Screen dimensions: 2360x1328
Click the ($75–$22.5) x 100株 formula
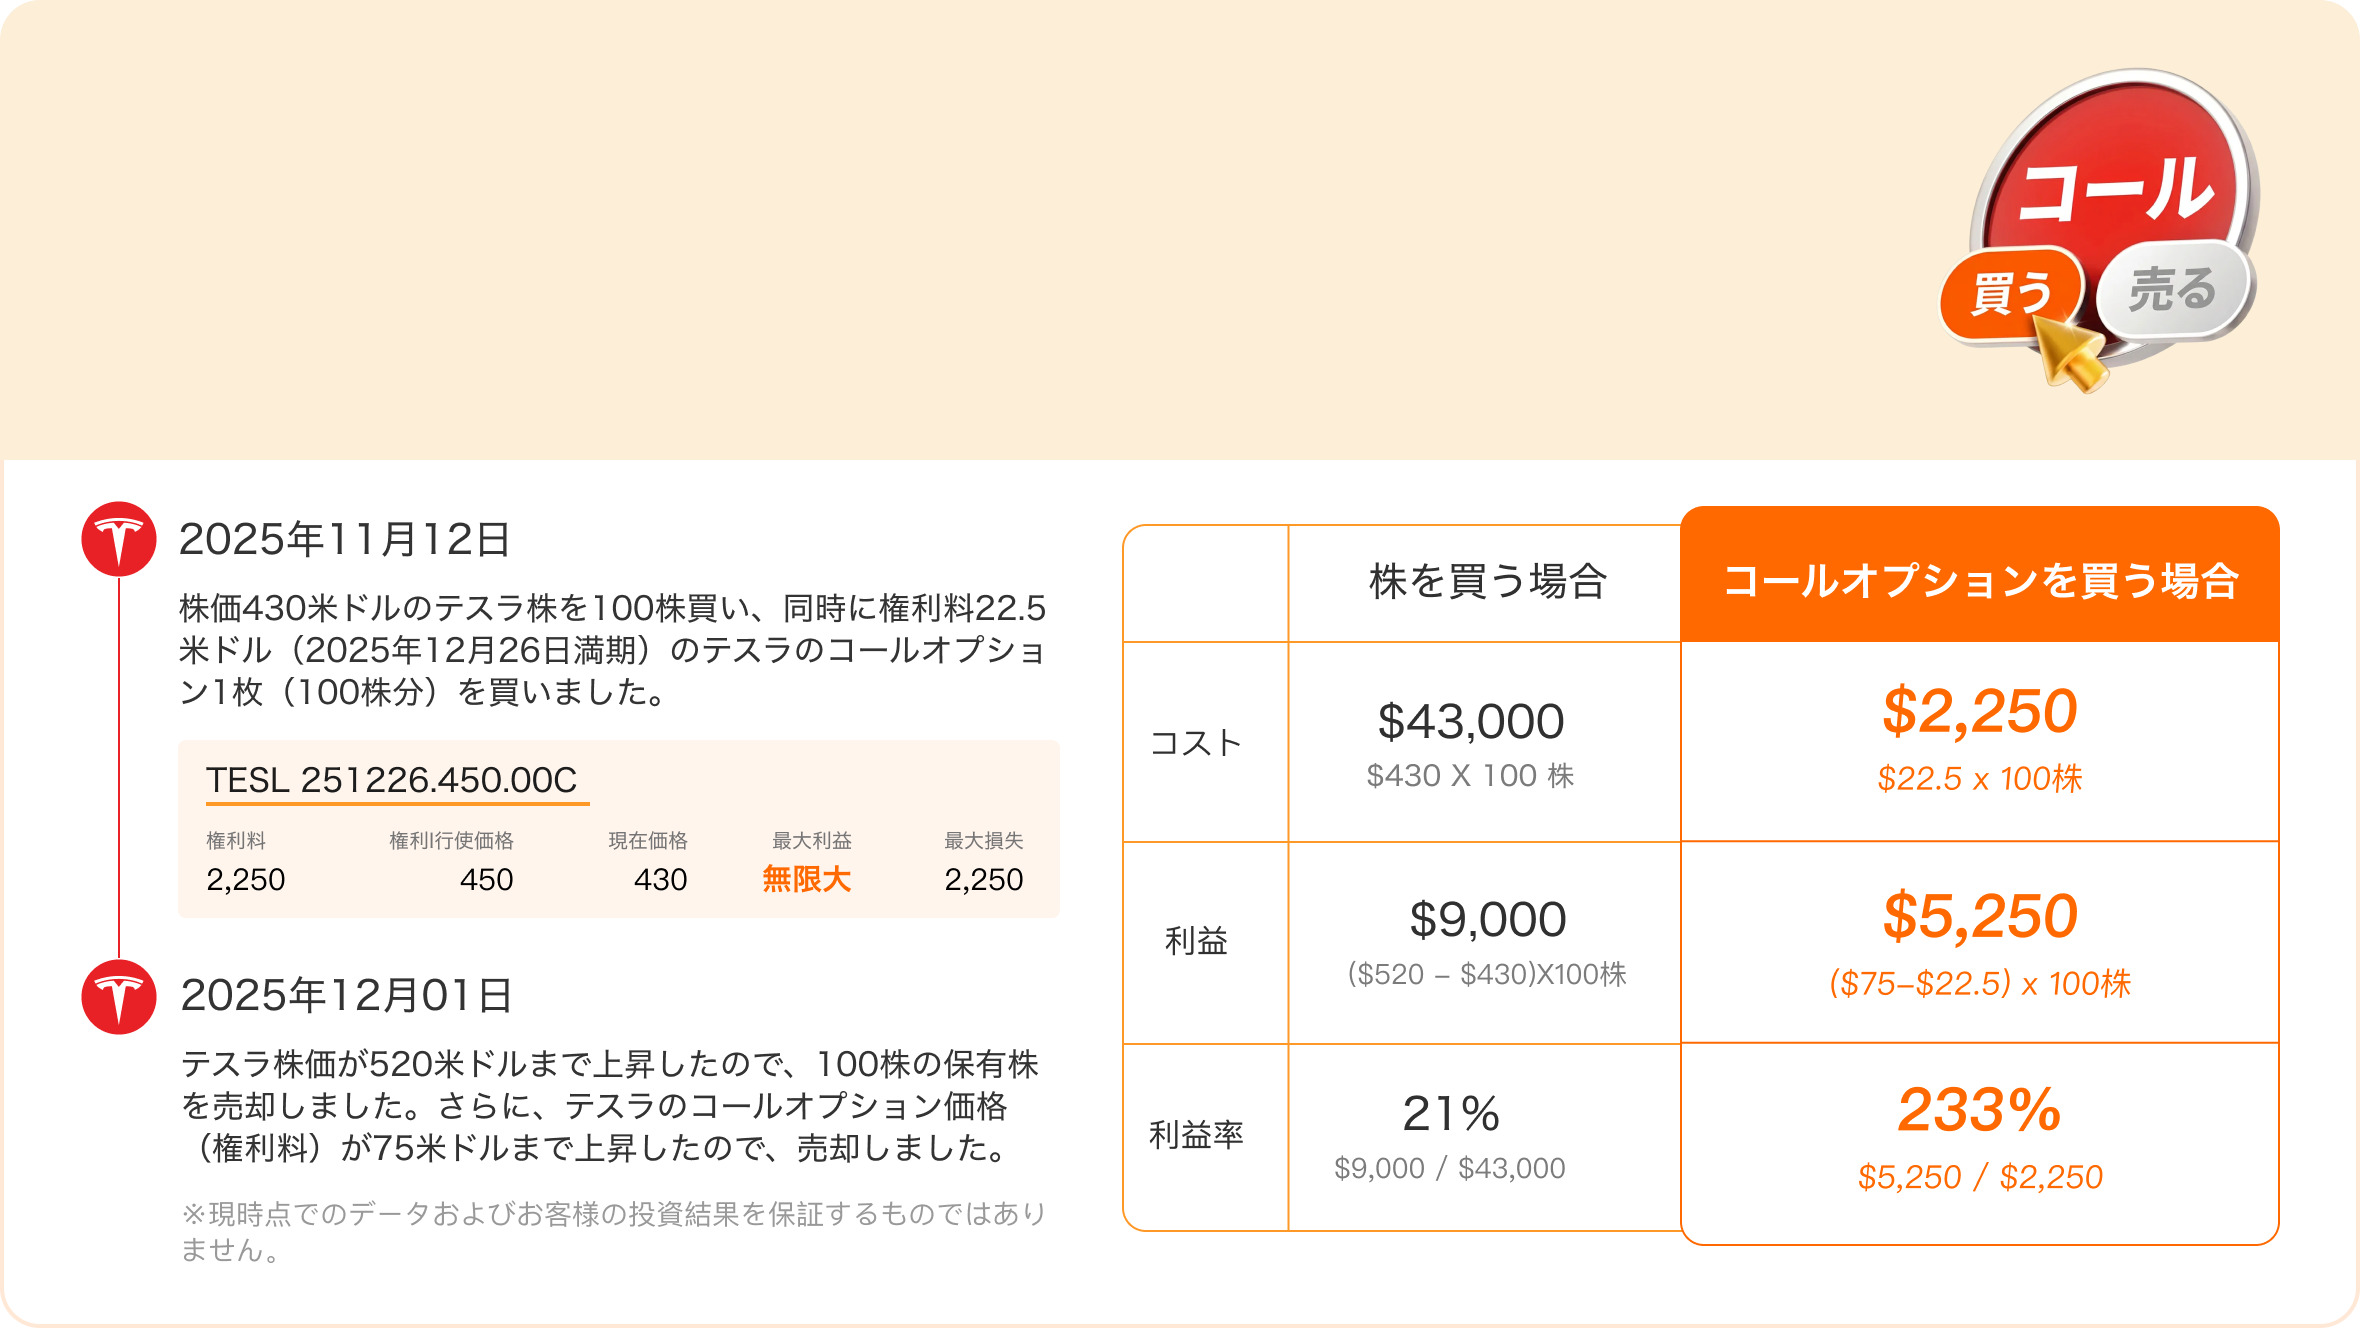1980,984
